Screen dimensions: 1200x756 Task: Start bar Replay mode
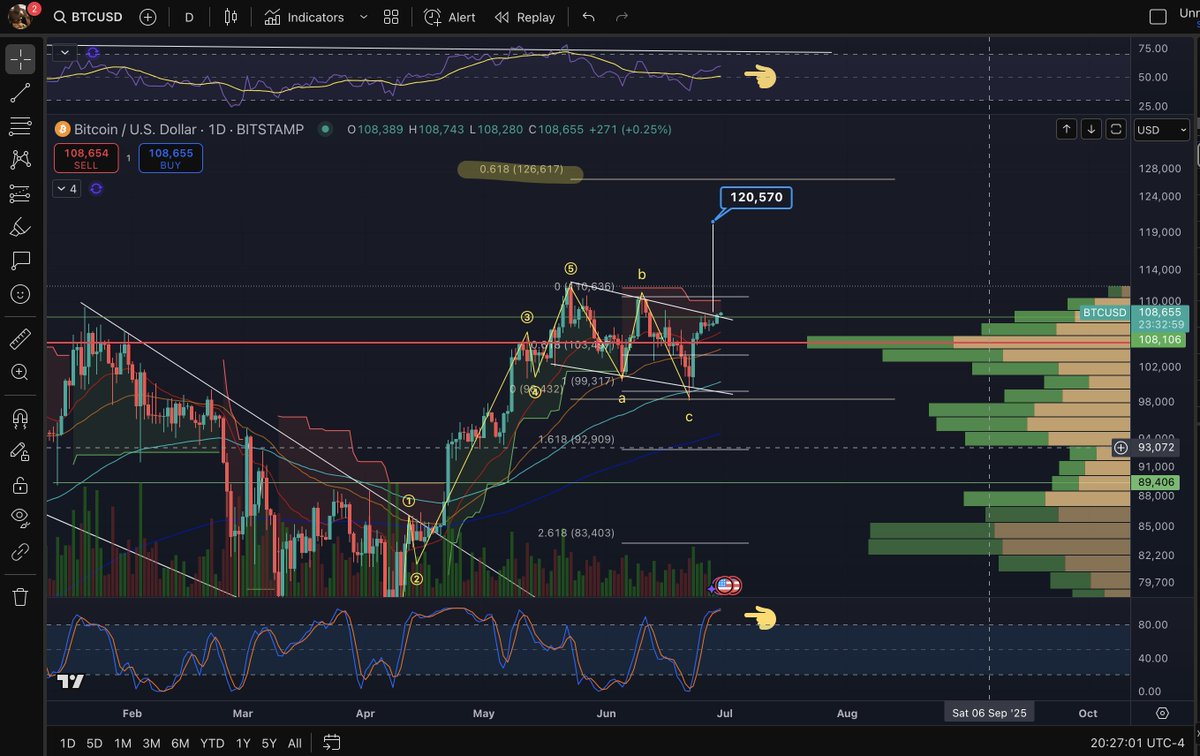[525, 17]
